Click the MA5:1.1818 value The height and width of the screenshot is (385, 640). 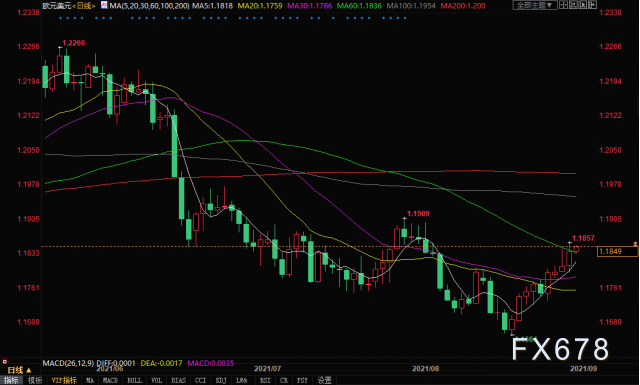212,6
